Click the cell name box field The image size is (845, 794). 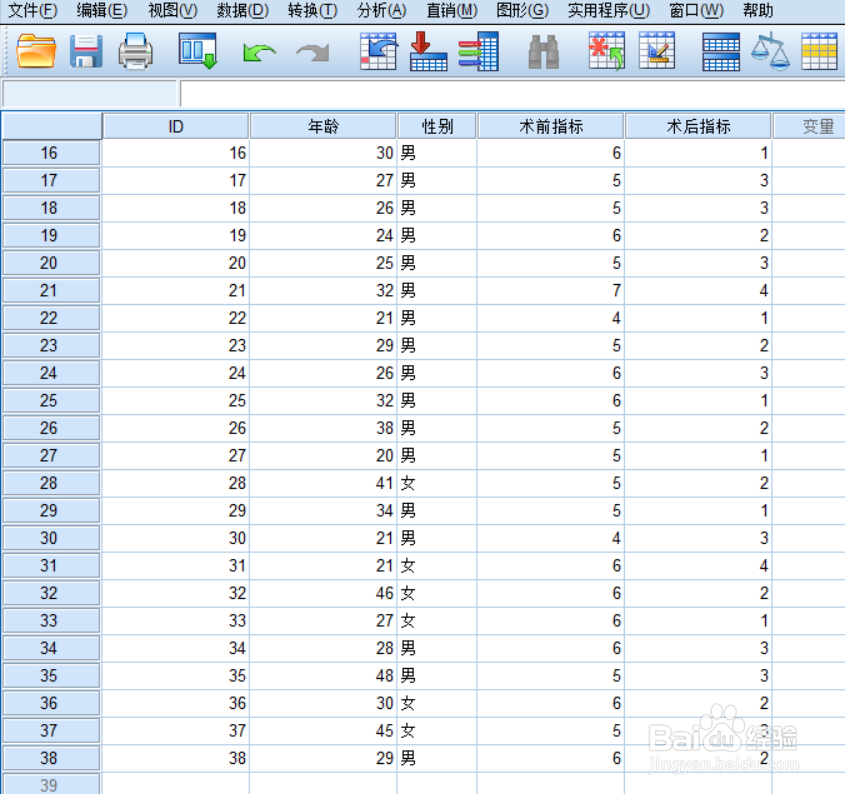89,94
